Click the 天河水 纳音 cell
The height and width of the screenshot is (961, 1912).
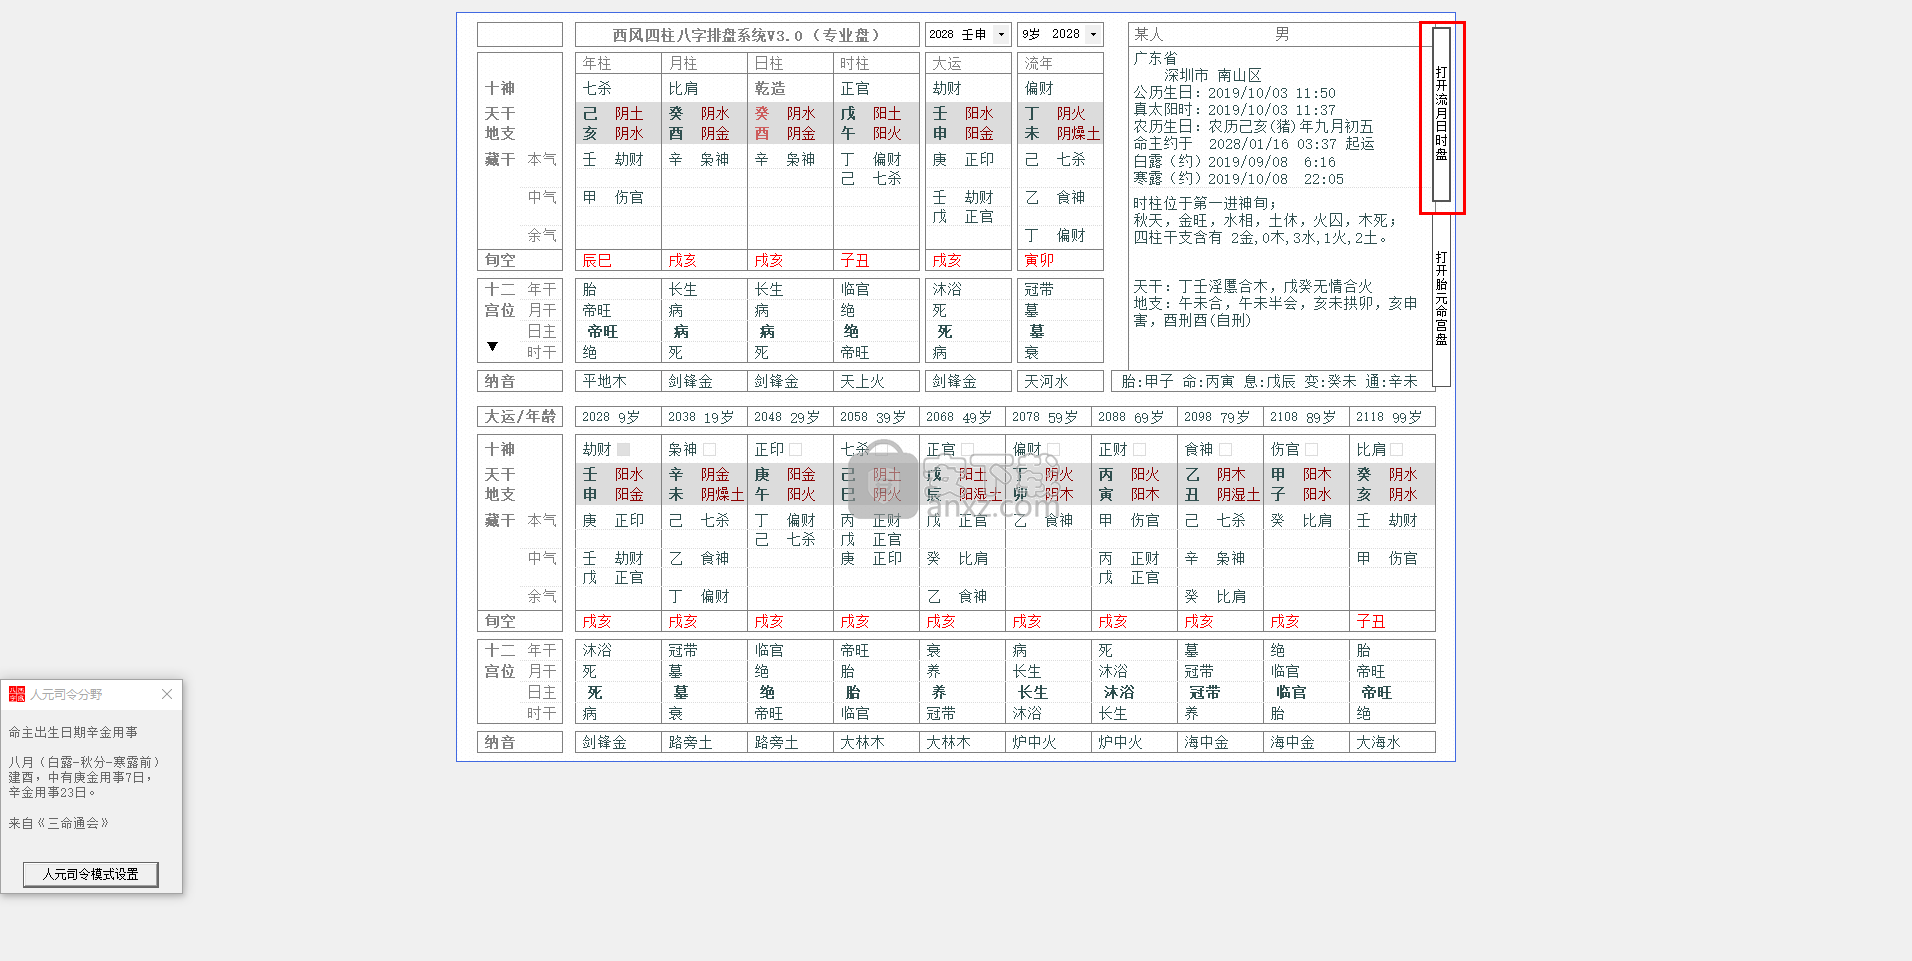tap(1060, 381)
